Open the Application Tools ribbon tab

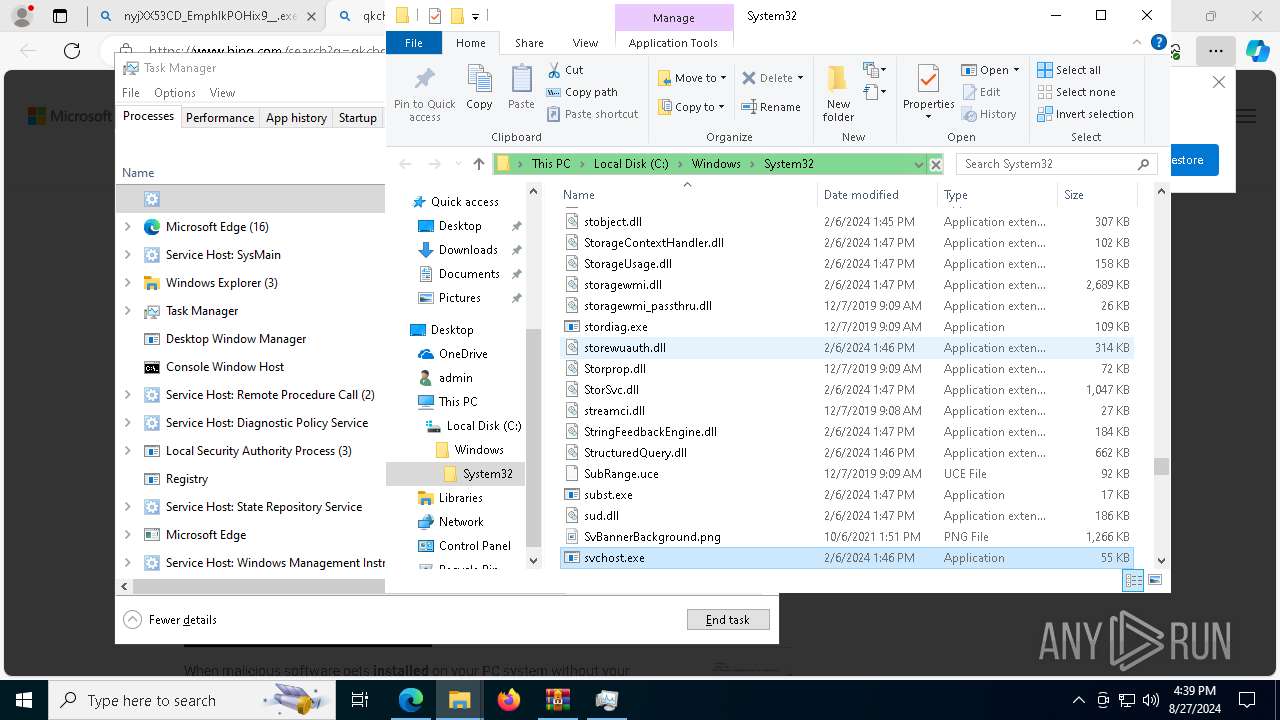pyautogui.click(x=673, y=43)
